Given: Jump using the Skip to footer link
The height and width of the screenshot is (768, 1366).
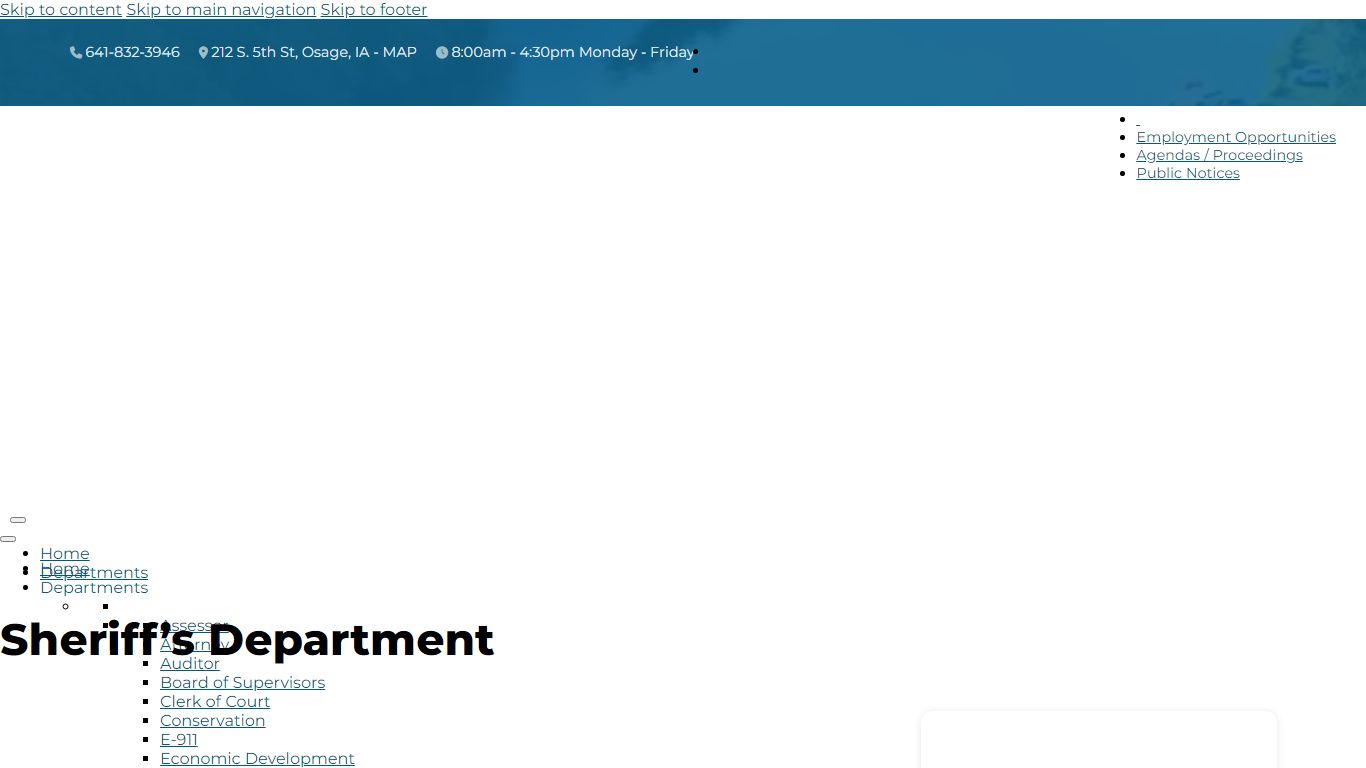Looking at the screenshot, I should 373,10.
